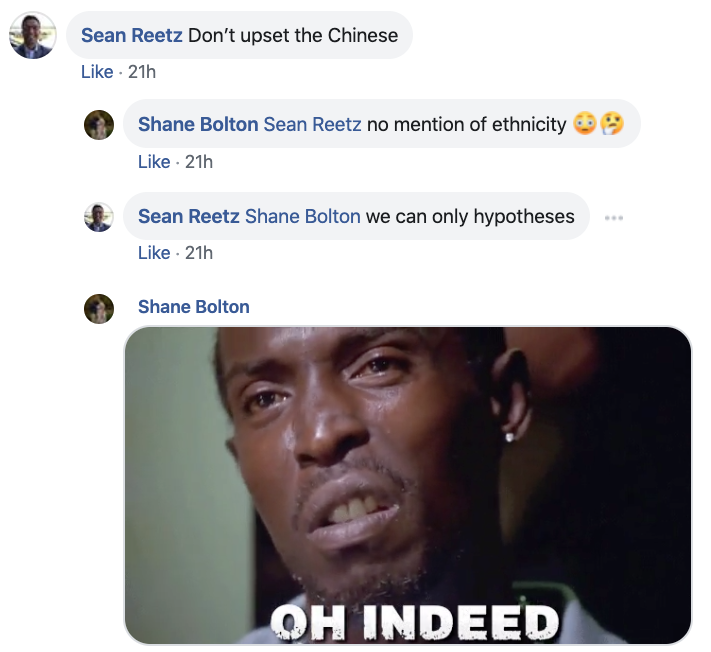Image resolution: width=711 pixels, height=652 pixels.
Task: Open Shane Bolton name above the GIF
Action: pyautogui.click(x=194, y=307)
